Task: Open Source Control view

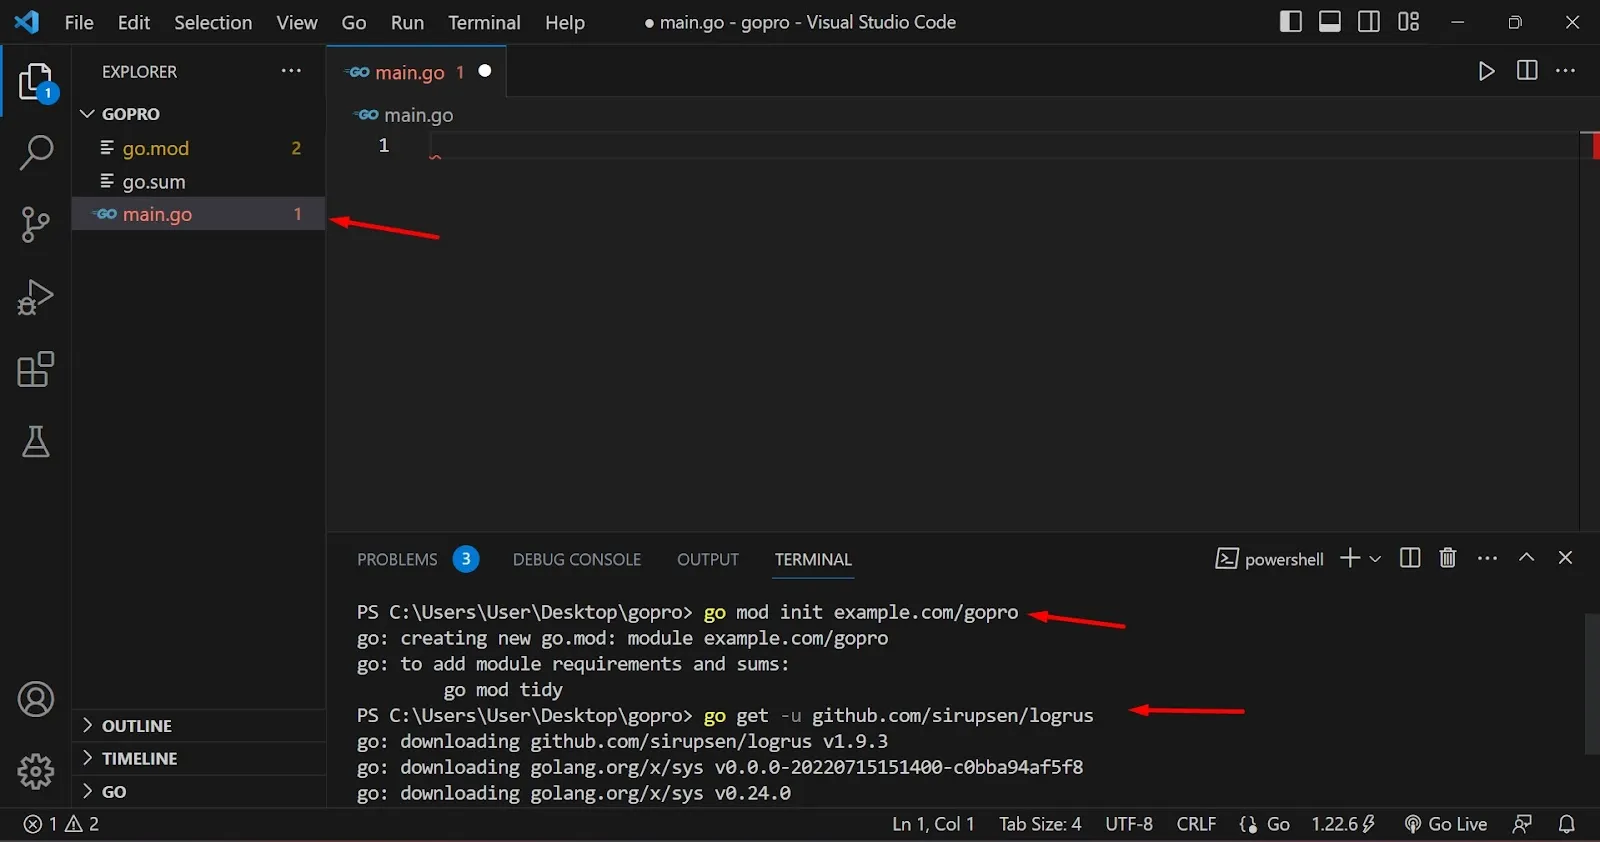Action: coord(36,225)
